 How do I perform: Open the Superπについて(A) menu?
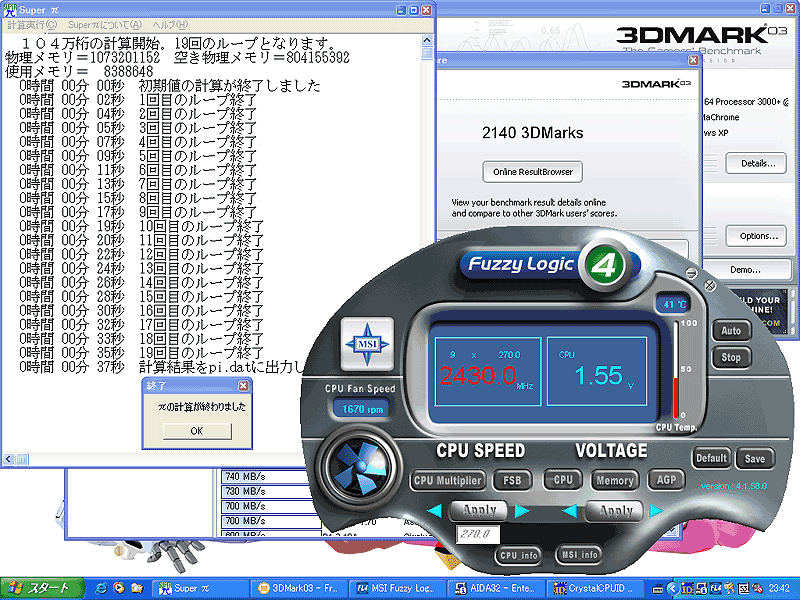coord(104,24)
